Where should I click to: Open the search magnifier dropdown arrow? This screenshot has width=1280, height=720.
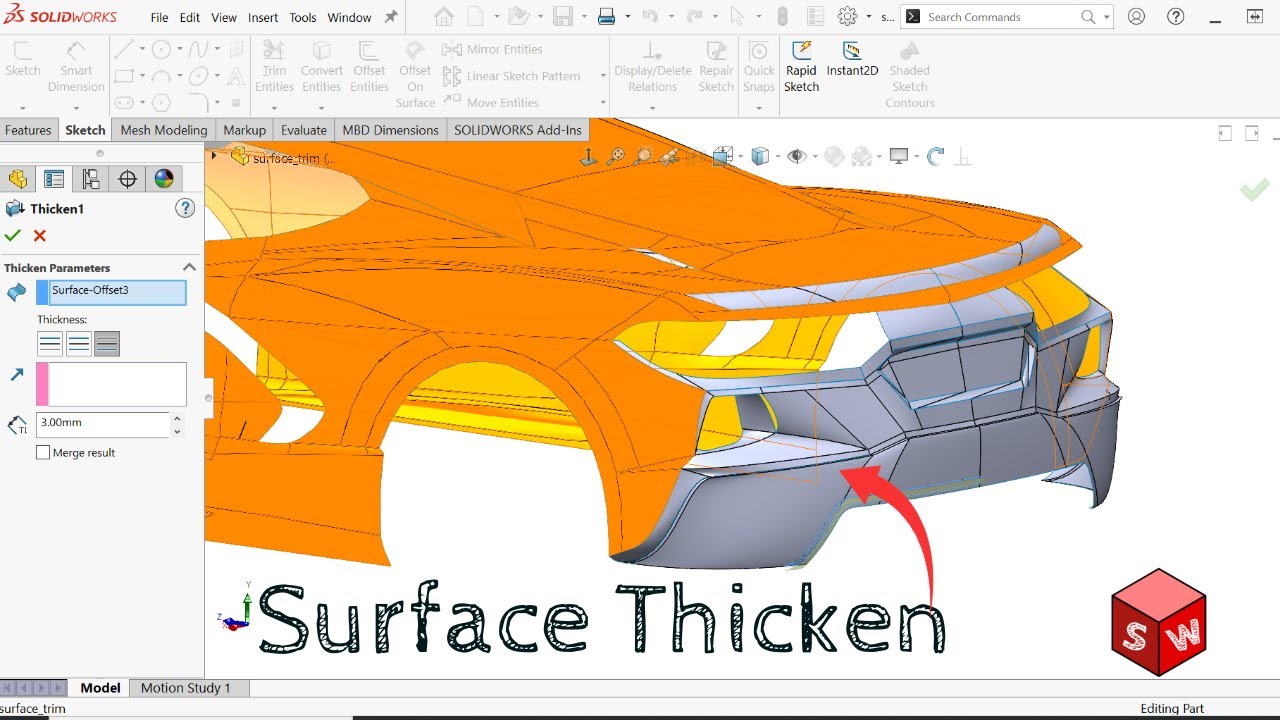(x=1107, y=17)
